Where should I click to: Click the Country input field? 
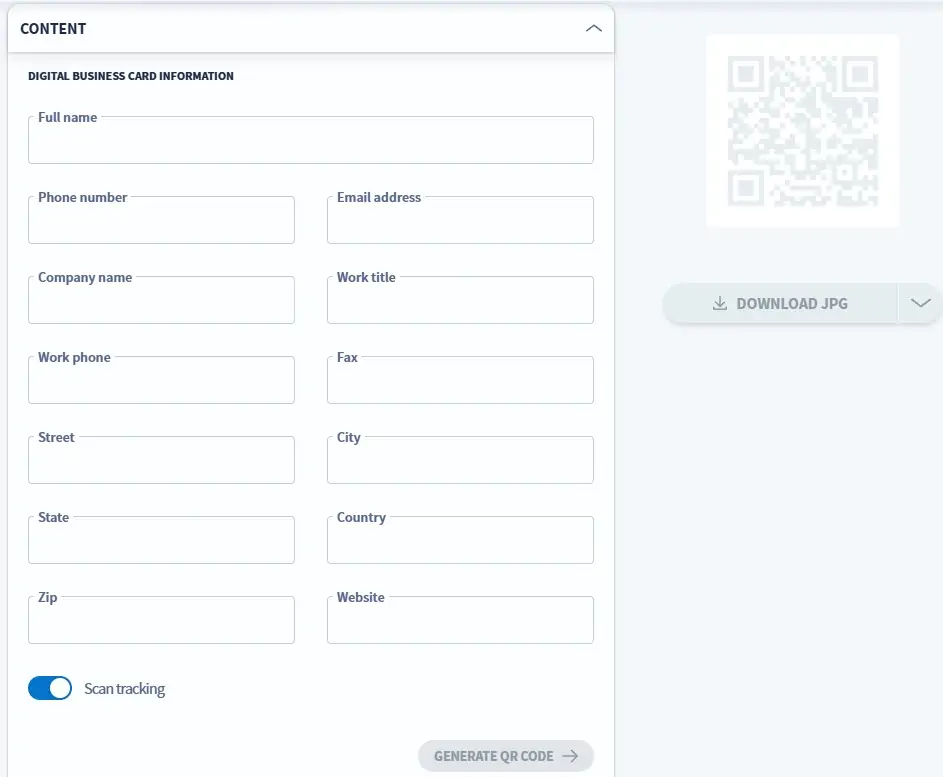coord(460,540)
